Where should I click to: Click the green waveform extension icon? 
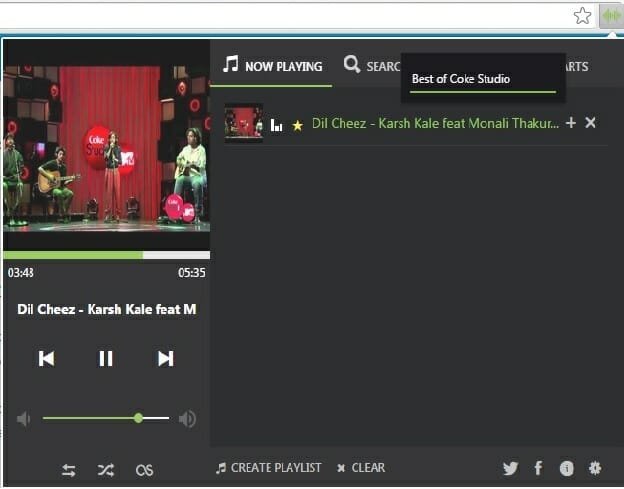coord(612,16)
